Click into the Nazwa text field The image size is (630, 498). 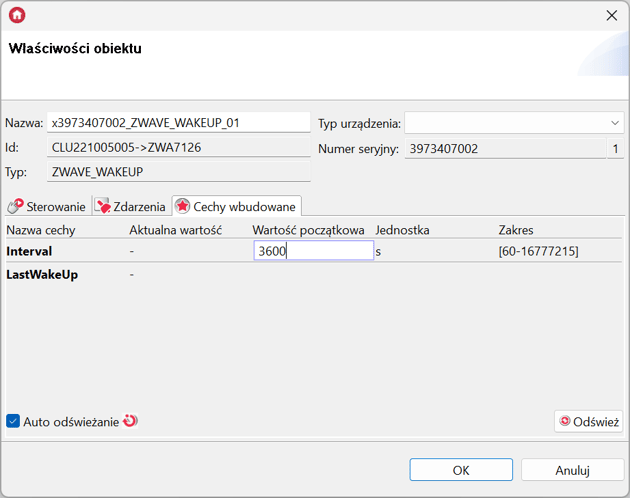click(178, 123)
